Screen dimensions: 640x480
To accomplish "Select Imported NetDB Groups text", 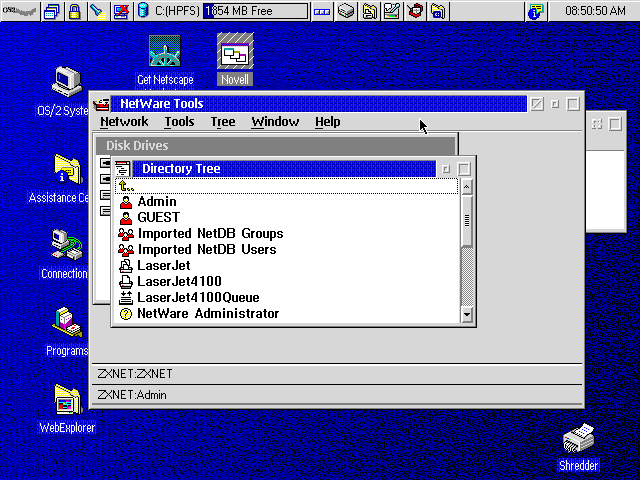I will 211,233.
